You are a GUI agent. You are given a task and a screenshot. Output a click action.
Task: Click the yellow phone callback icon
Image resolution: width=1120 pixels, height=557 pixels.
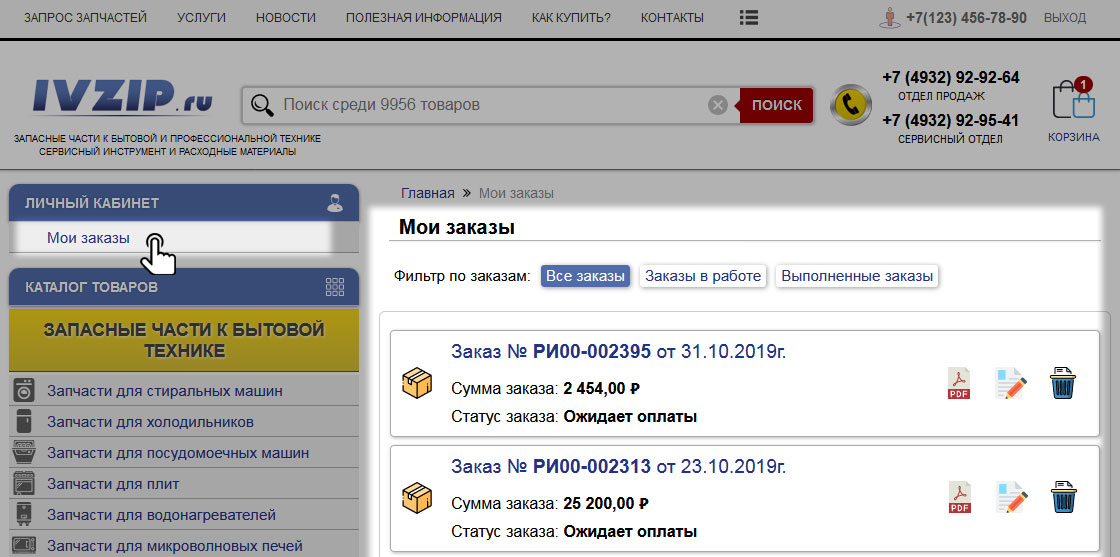851,104
